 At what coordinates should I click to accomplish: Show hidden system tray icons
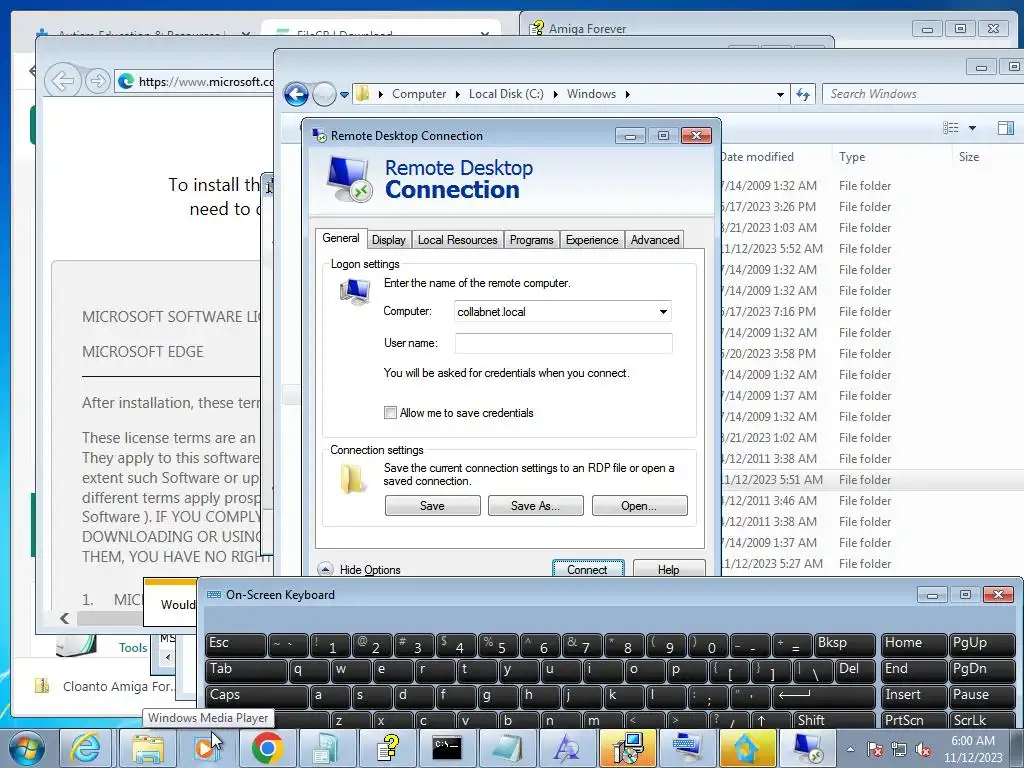pyautogui.click(x=850, y=750)
